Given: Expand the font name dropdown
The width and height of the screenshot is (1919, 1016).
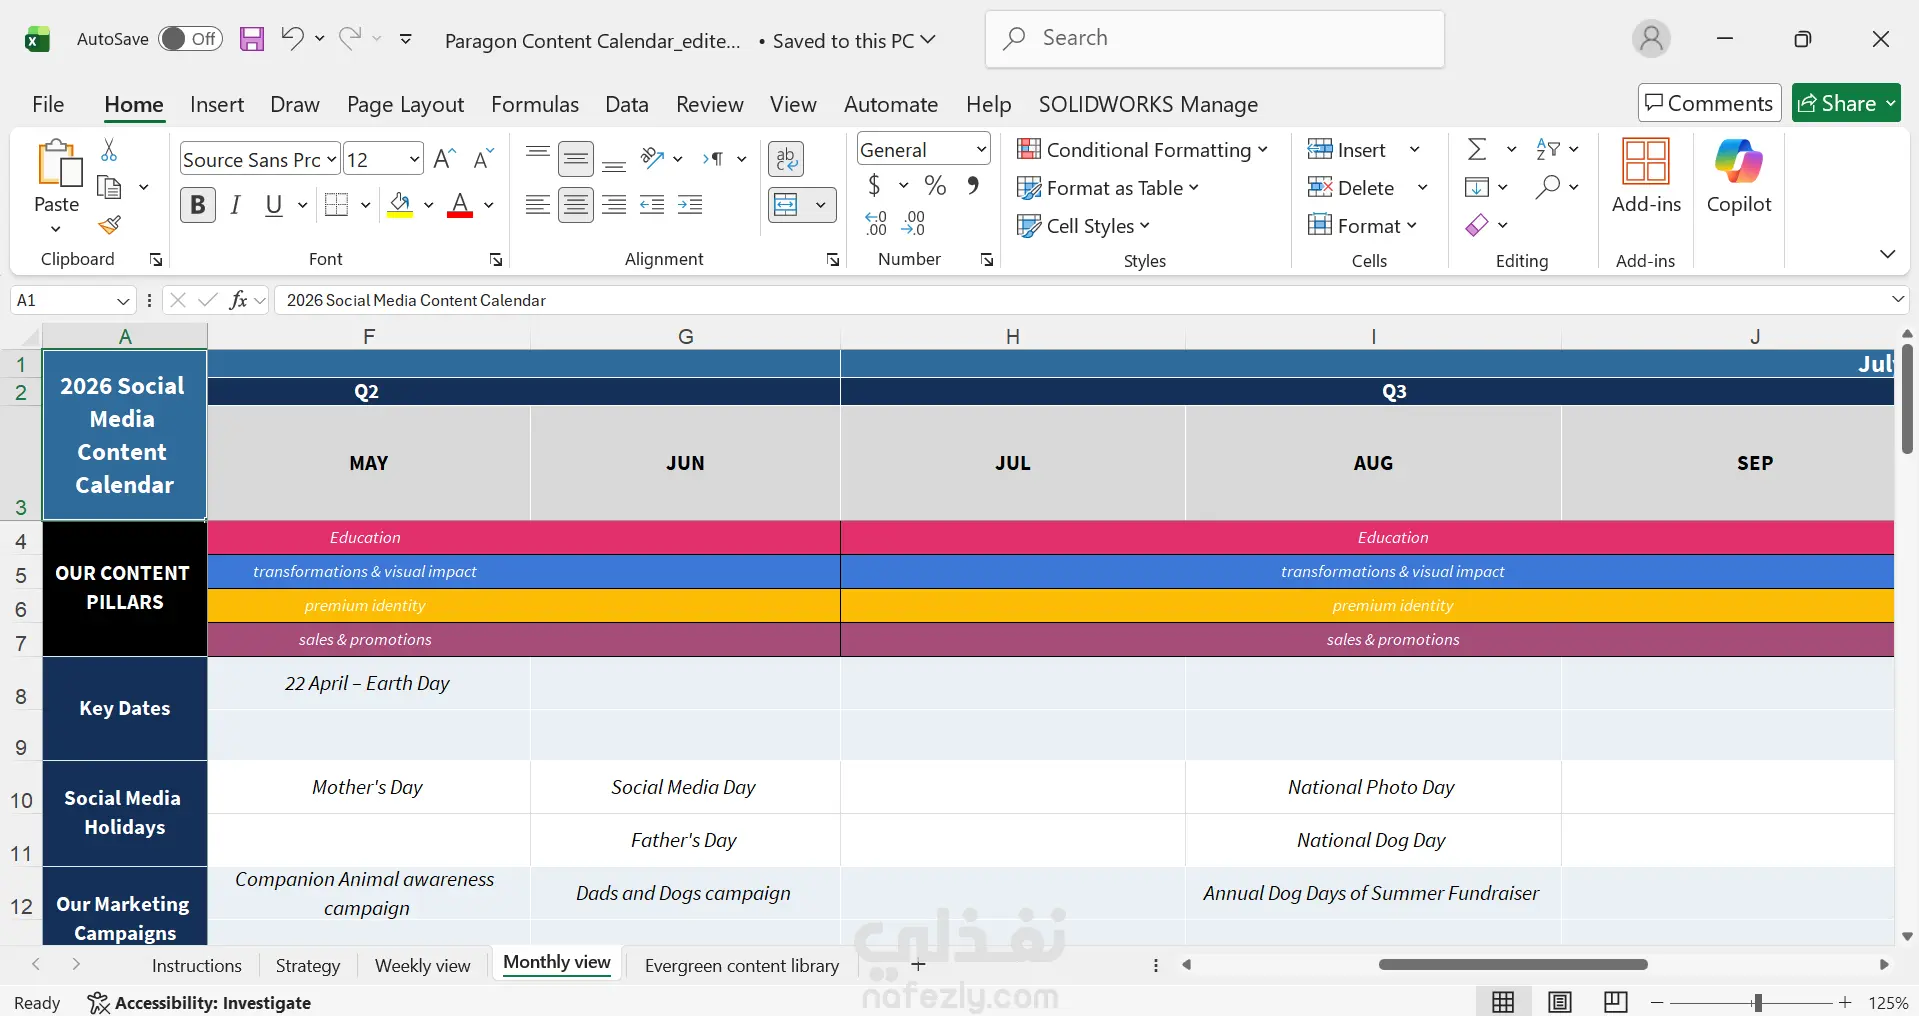Looking at the screenshot, I should pyautogui.click(x=332, y=159).
